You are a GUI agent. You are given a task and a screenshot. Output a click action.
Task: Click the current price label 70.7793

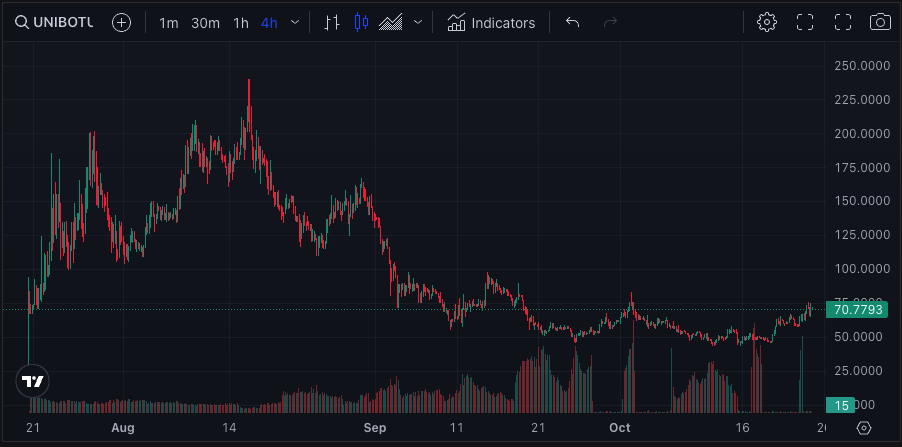857,310
